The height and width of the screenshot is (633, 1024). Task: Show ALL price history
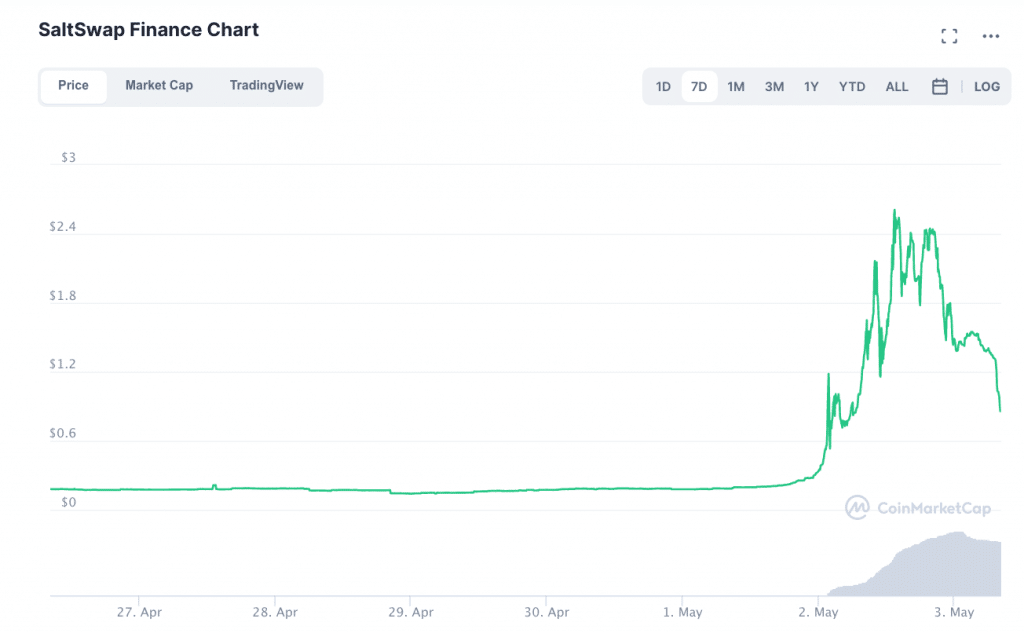click(x=897, y=87)
